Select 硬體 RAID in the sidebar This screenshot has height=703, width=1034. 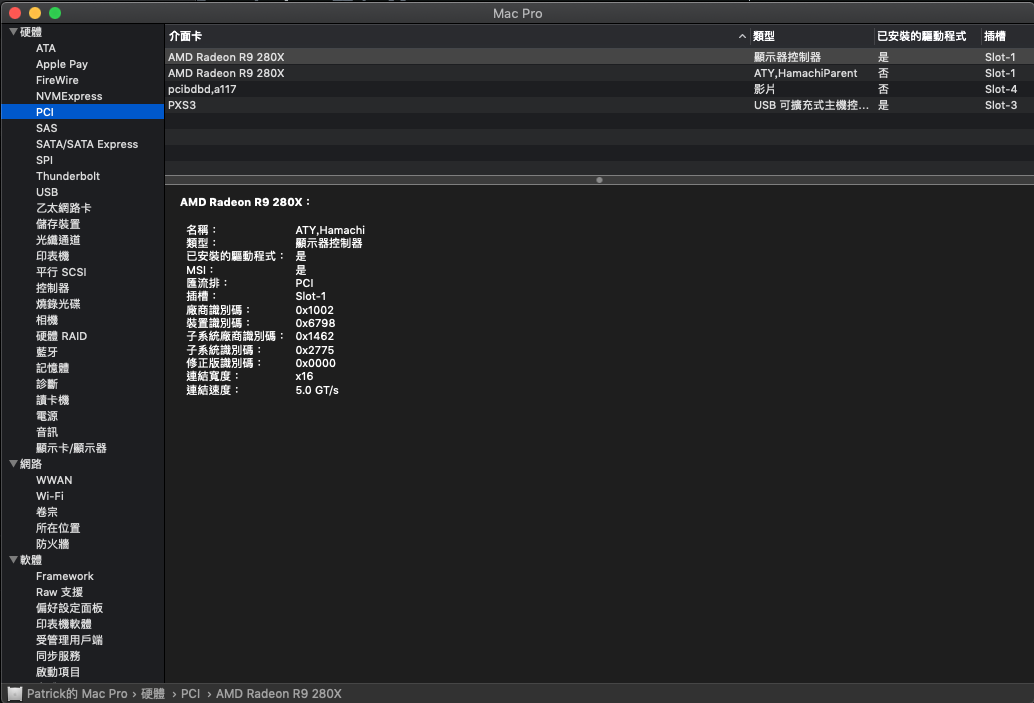click(61, 336)
